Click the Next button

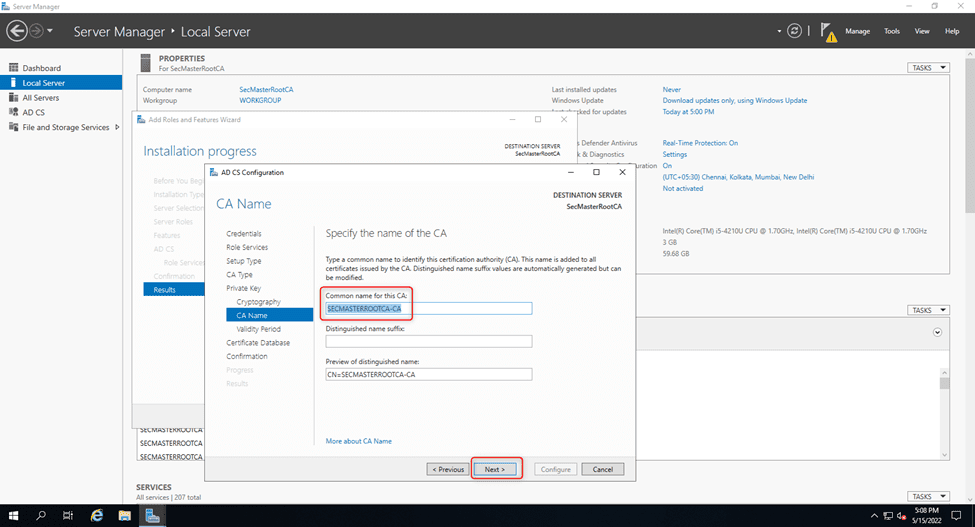coord(495,469)
